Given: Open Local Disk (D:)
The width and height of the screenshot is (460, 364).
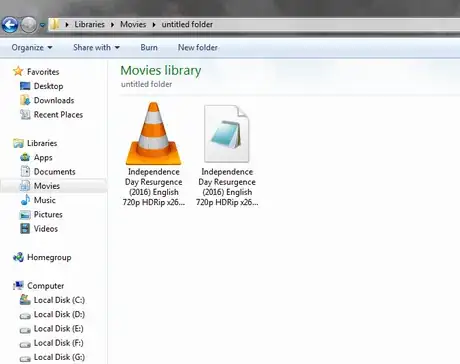Looking at the screenshot, I should coord(59,314).
